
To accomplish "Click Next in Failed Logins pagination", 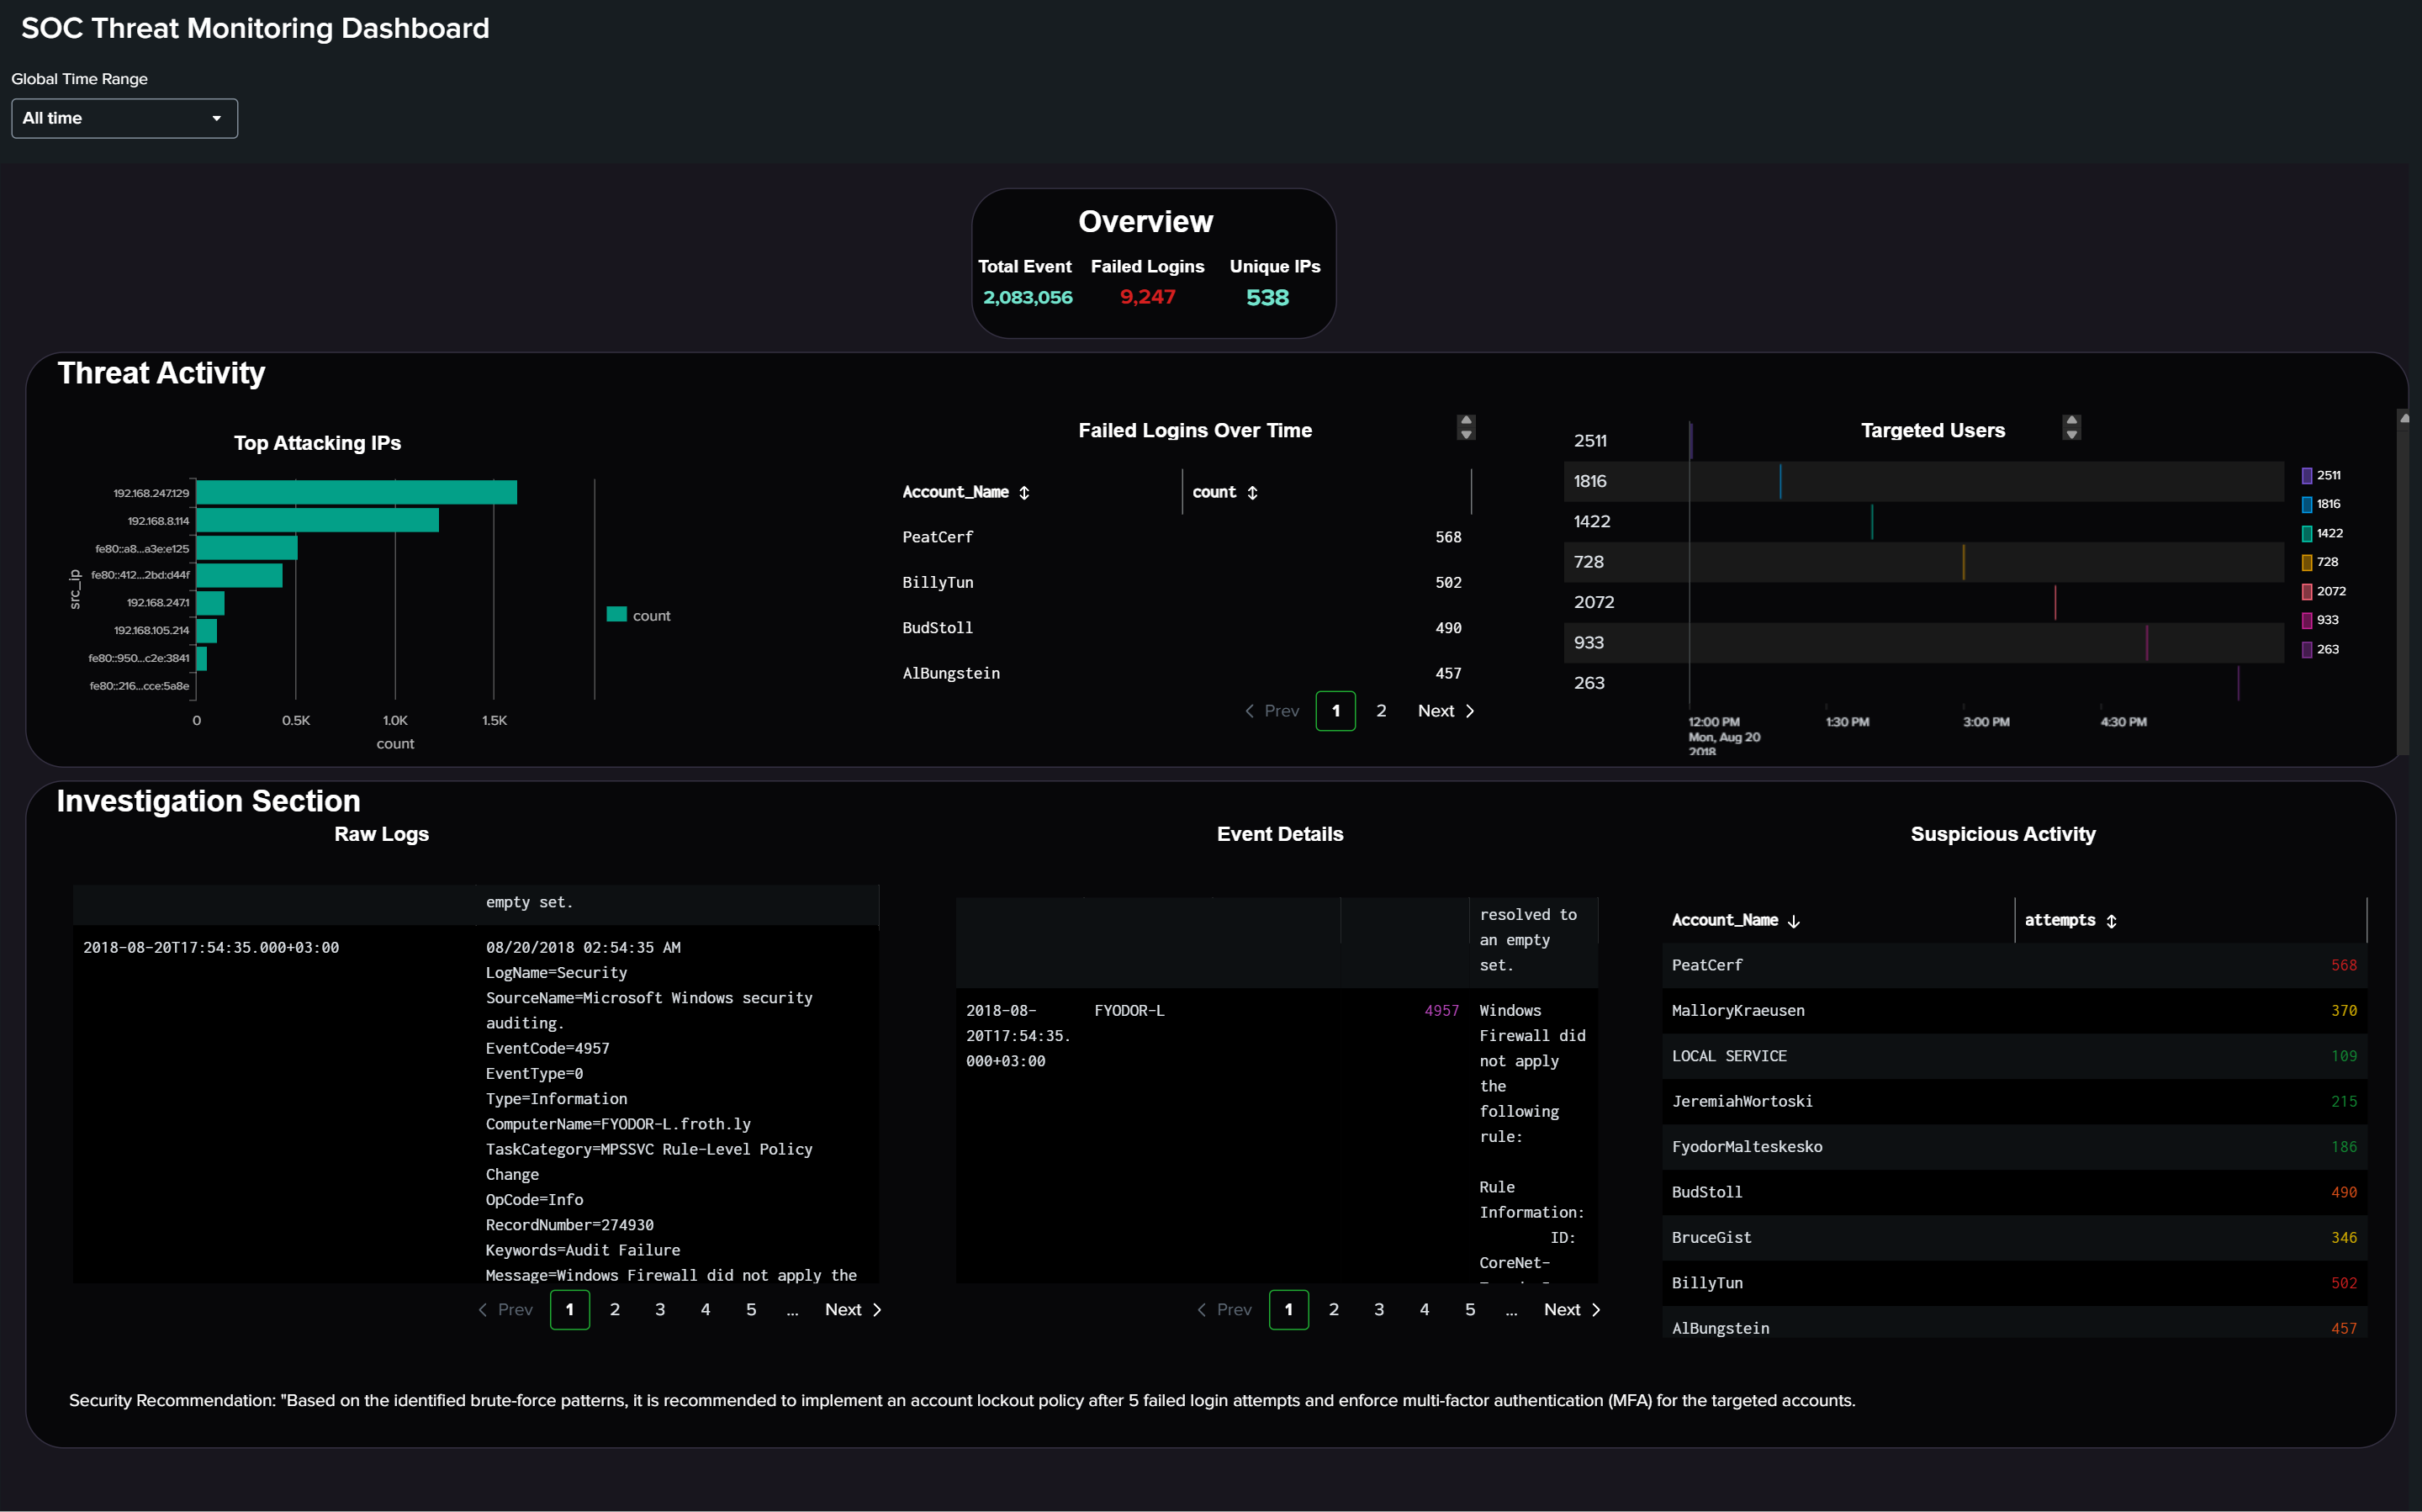I will click(x=1446, y=711).
